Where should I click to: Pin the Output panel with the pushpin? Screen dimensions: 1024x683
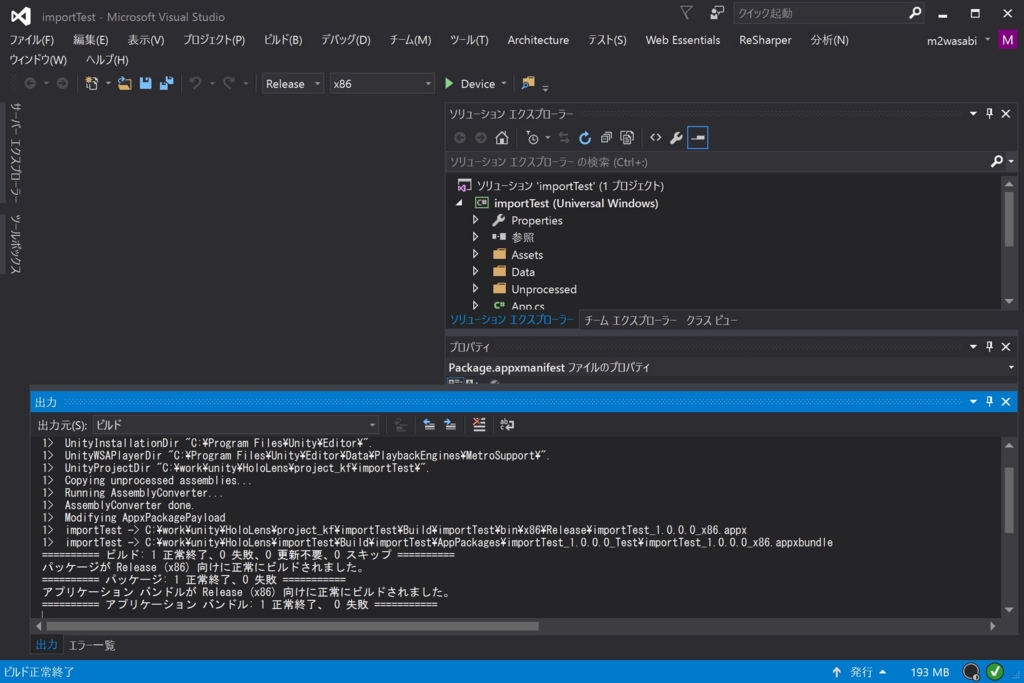click(989, 402)
